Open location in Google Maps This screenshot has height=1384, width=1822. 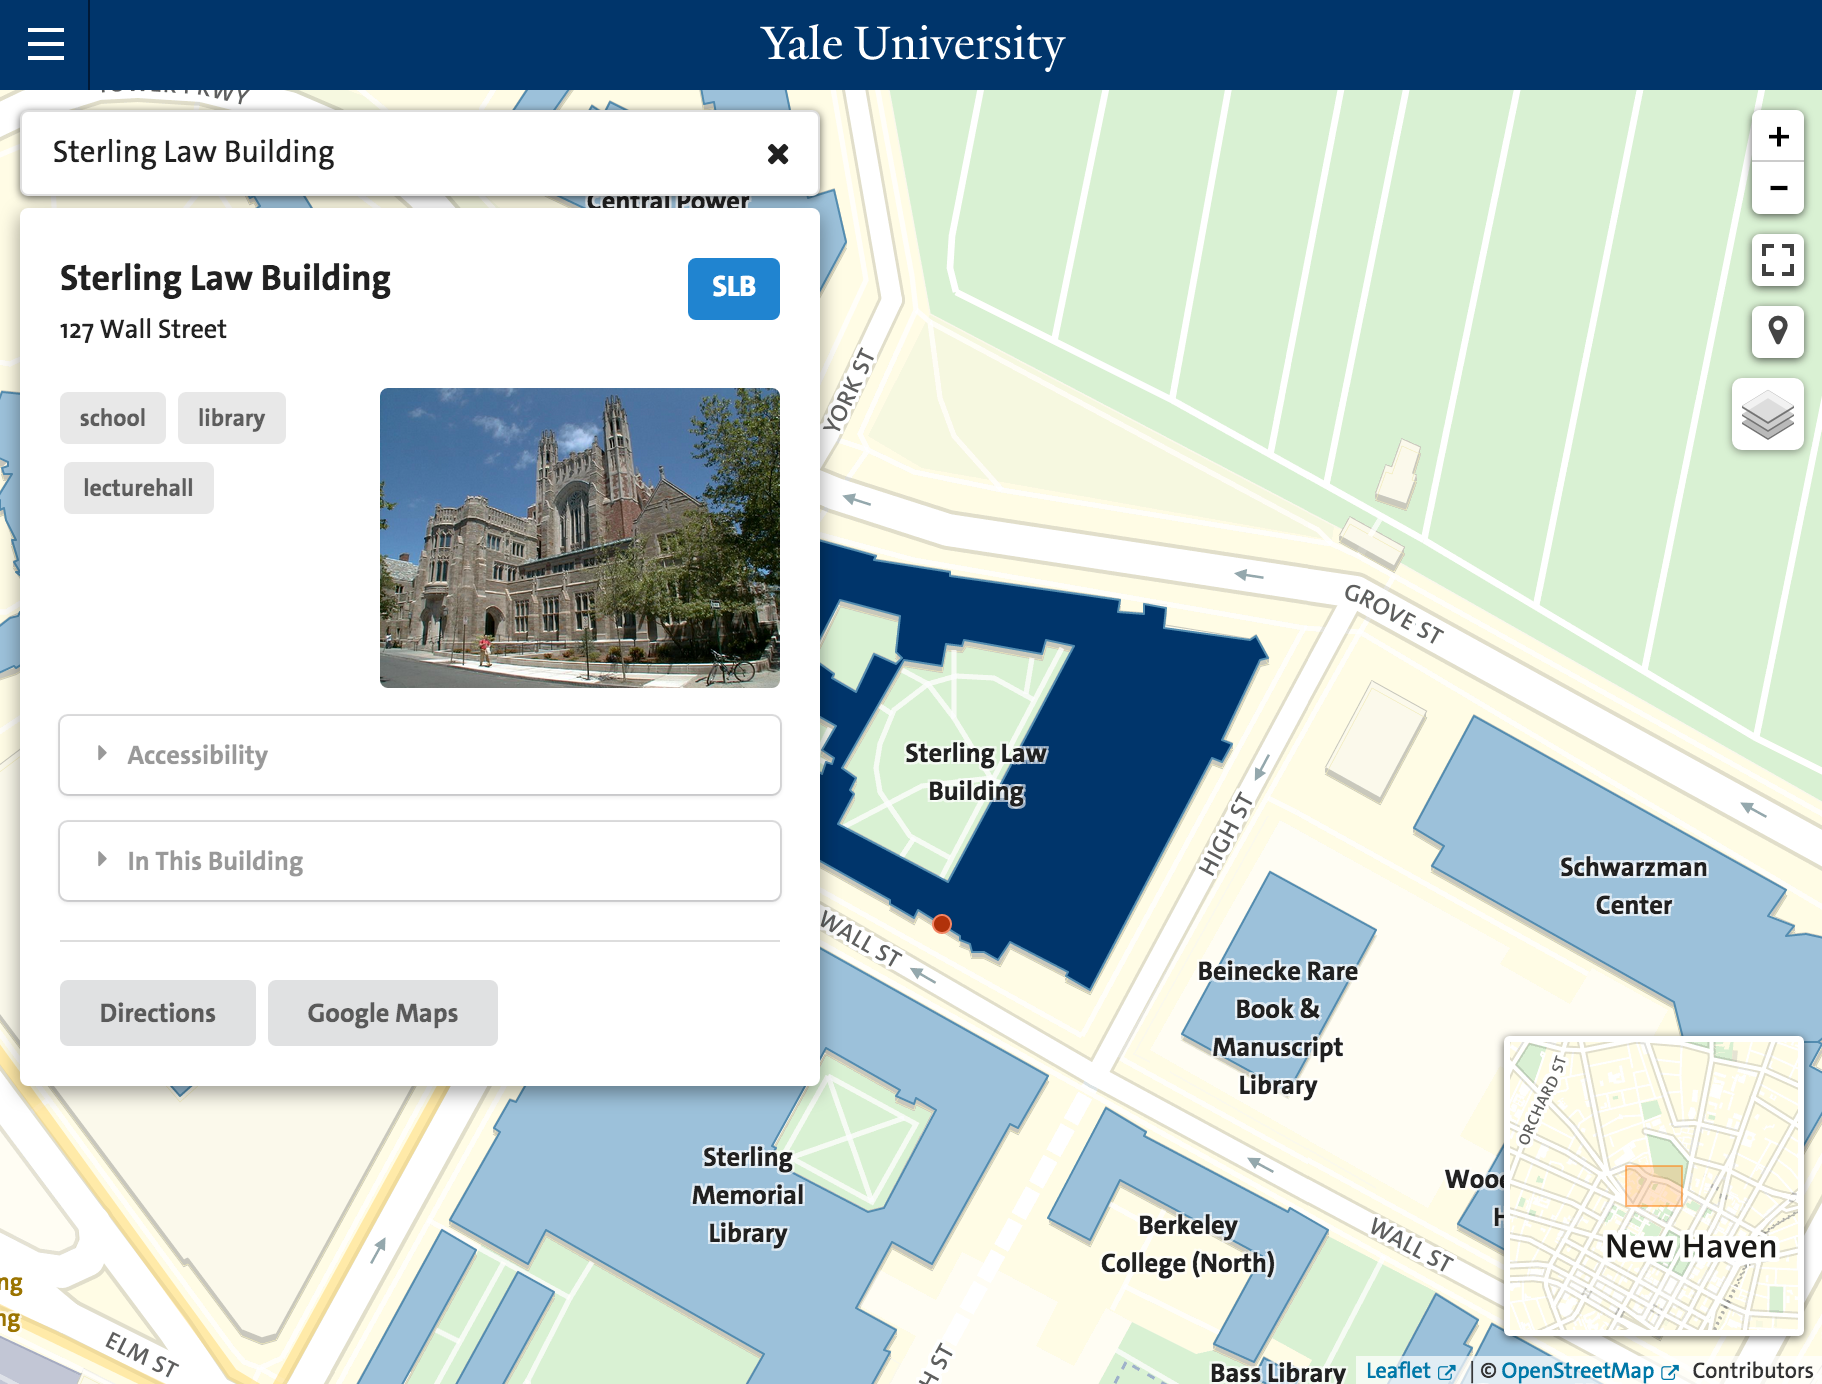[383, 1013]
